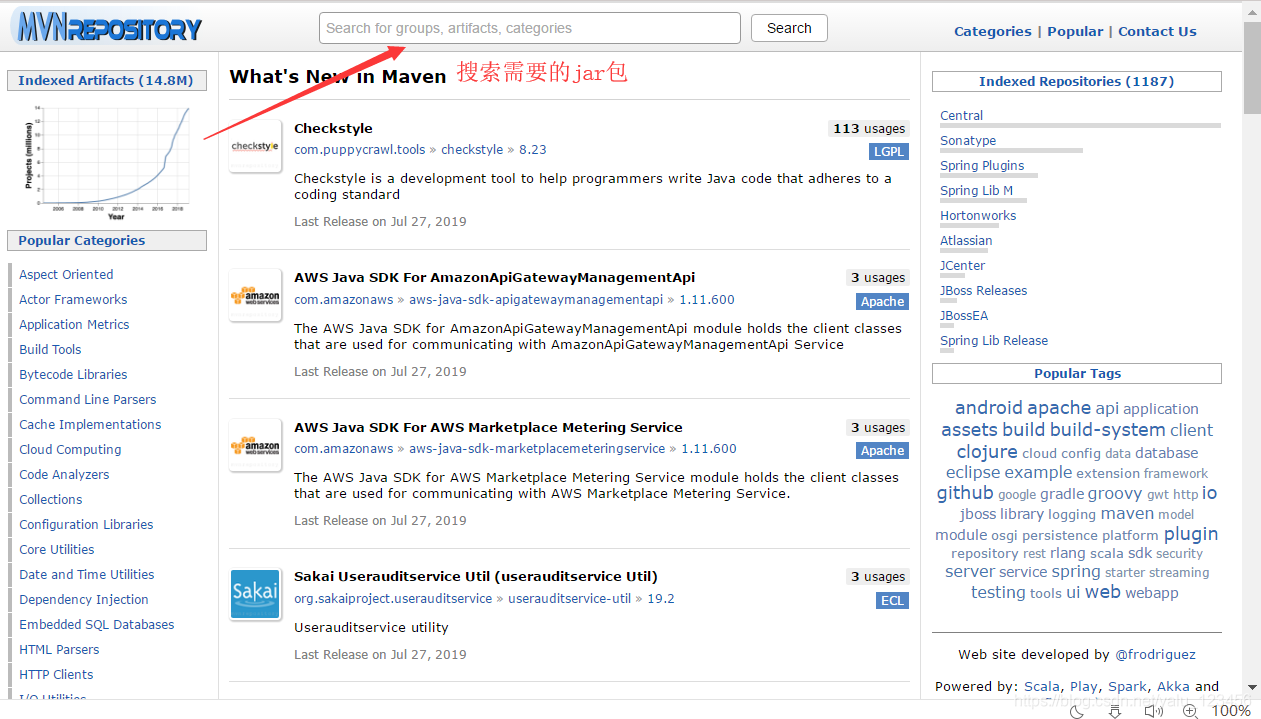The image size is (1261, 719).
Task: Open the Cache Implementations category
Action: point(90,424)
